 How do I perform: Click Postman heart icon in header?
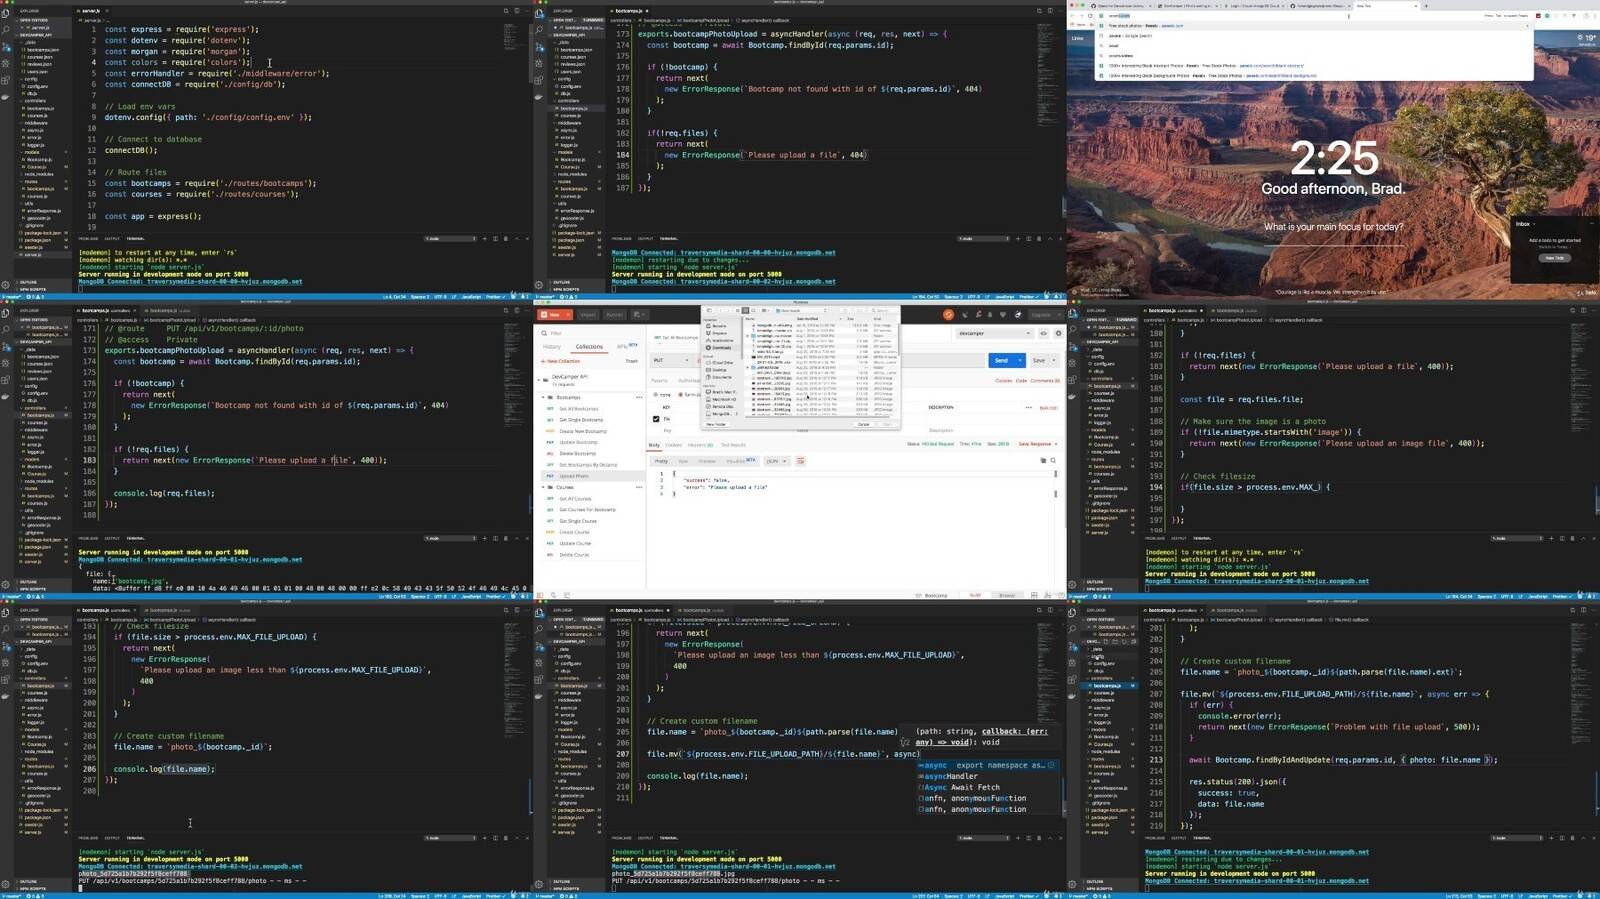(x=1002, y=314)
